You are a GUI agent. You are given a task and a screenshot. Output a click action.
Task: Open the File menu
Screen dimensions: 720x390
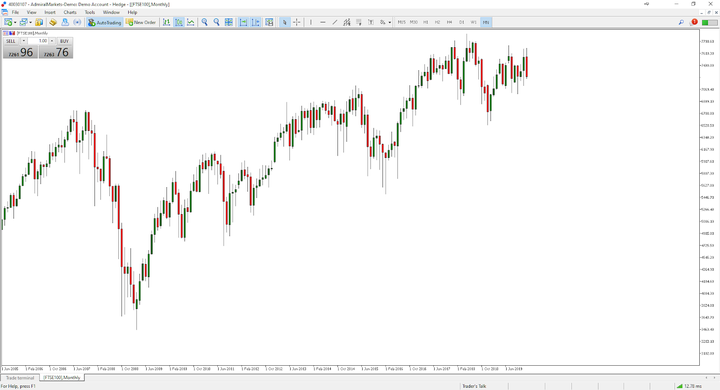click(x=15, y=12)
